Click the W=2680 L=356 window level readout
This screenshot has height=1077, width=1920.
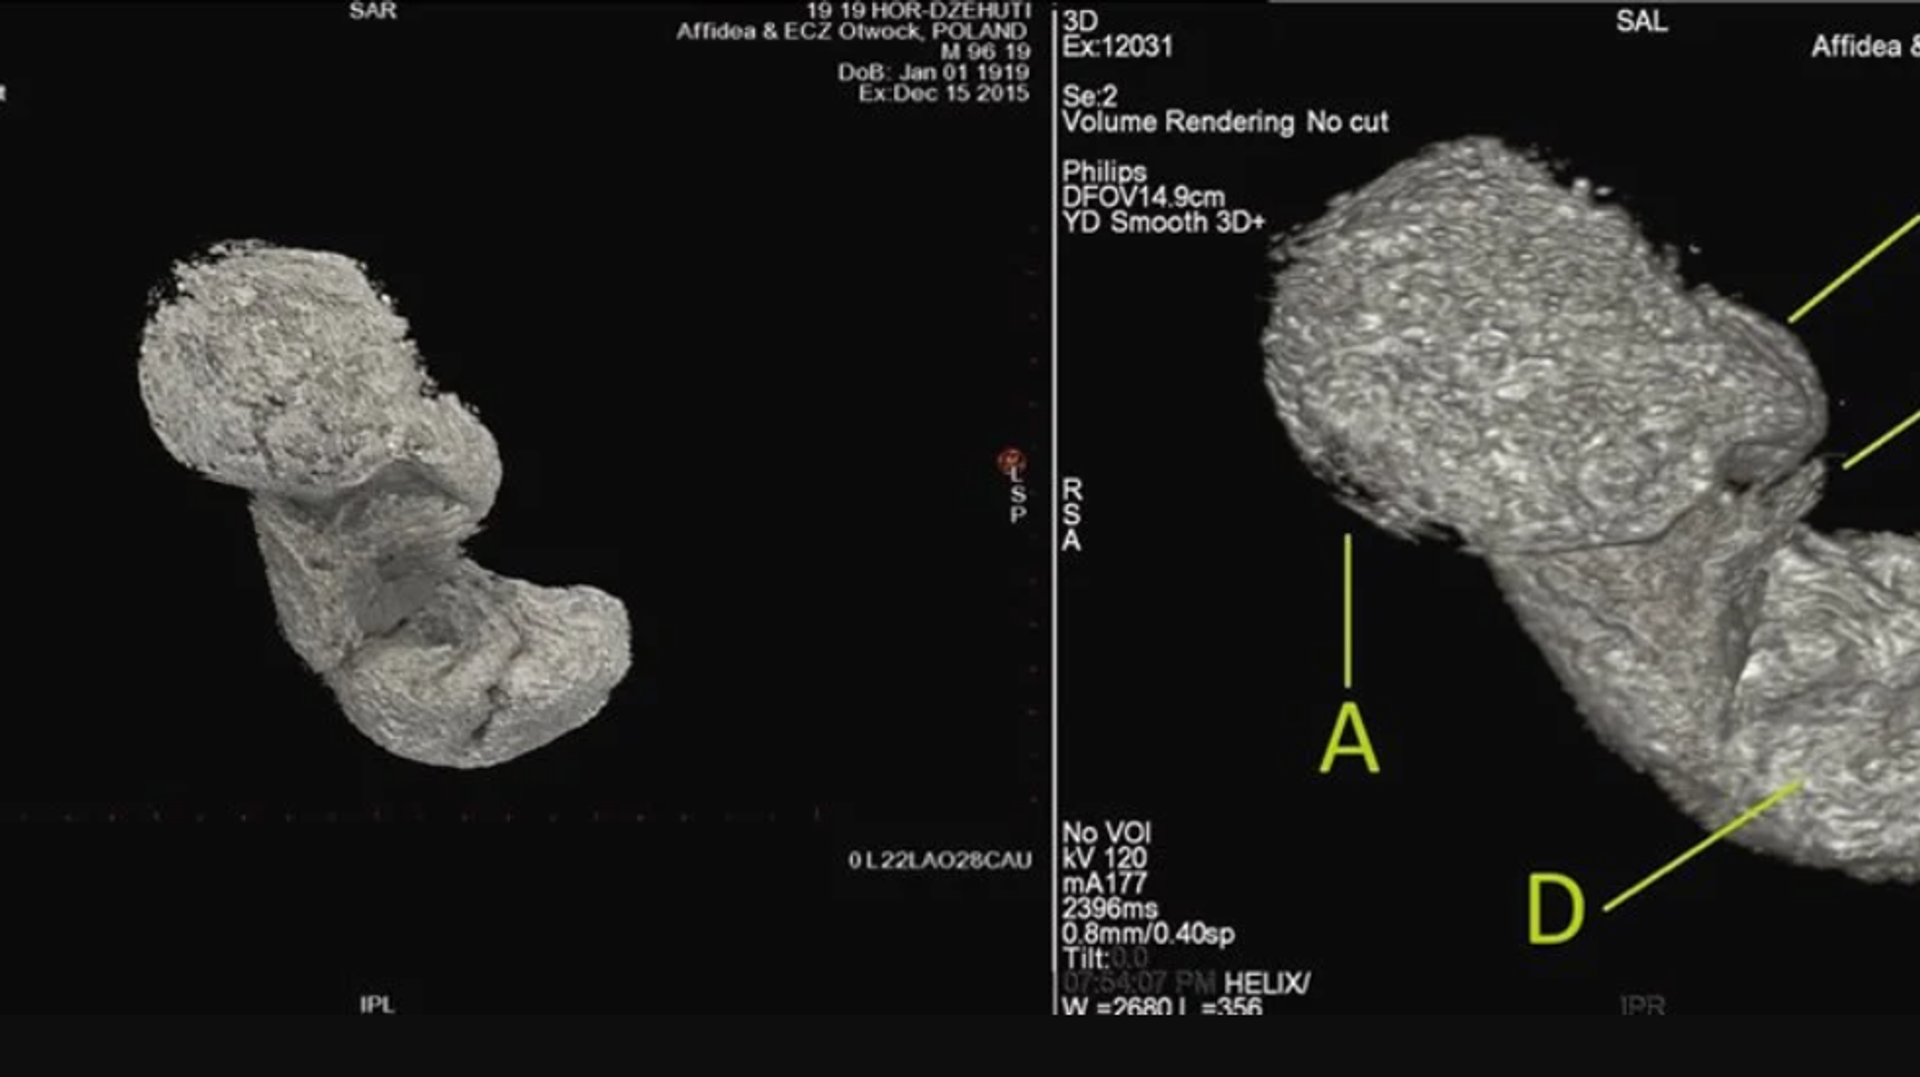(x=1161, y=1006)
